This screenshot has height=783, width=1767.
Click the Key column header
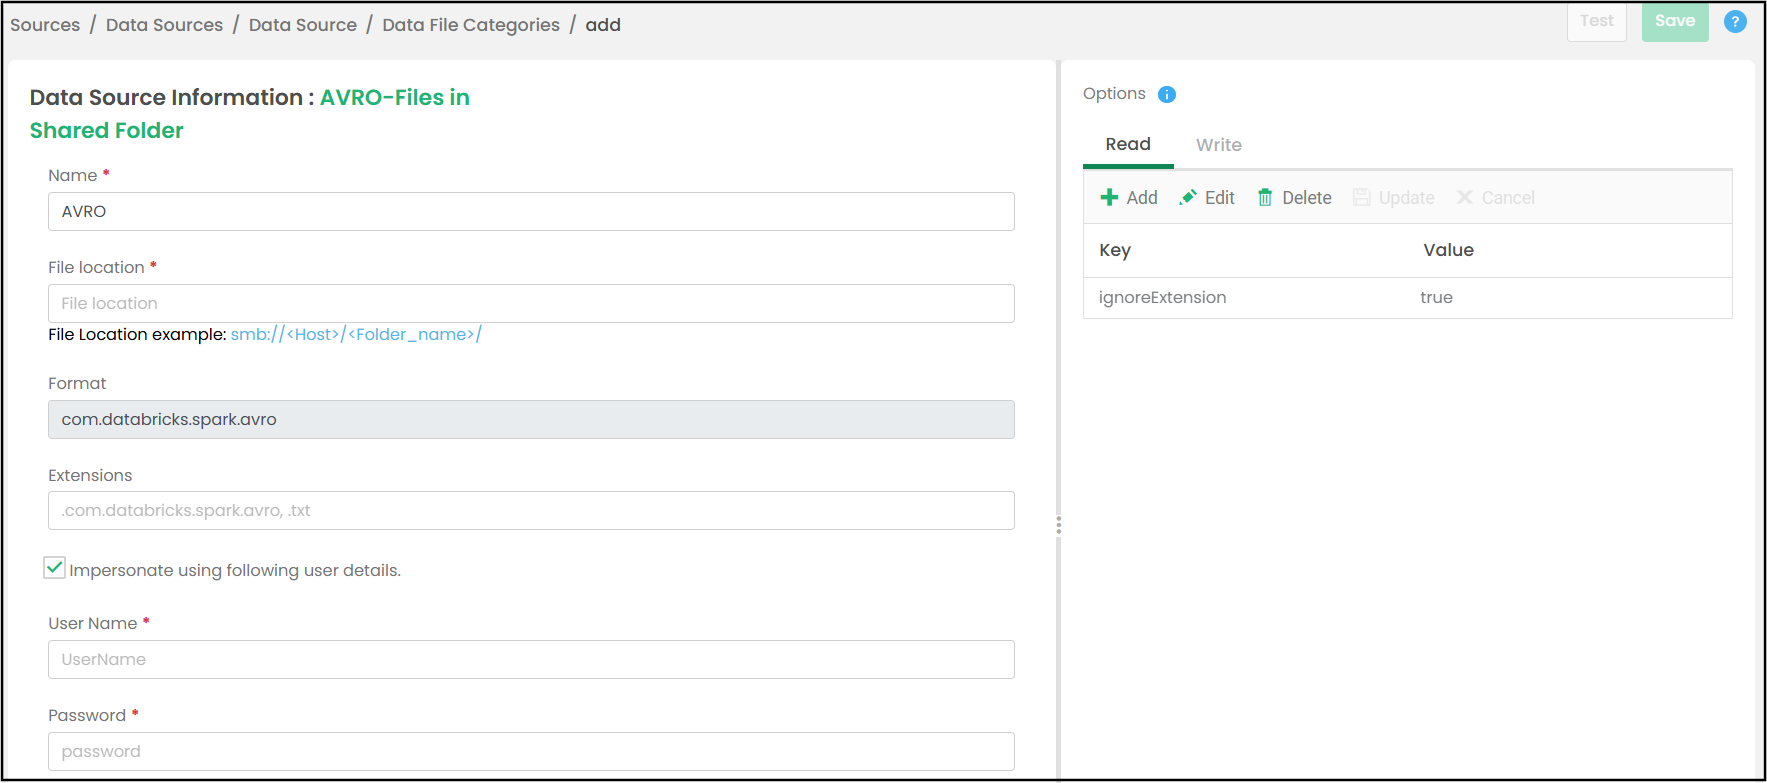pyautogui.click(x=1115, y=250)
